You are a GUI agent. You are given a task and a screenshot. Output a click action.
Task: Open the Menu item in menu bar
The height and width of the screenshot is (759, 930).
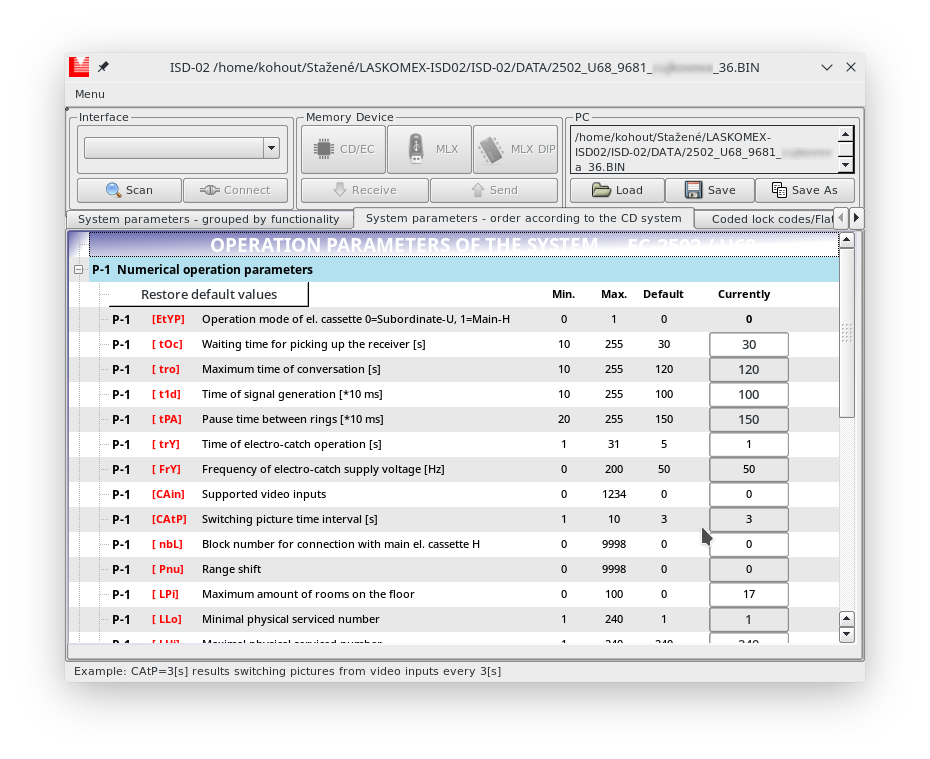[90, 94]
